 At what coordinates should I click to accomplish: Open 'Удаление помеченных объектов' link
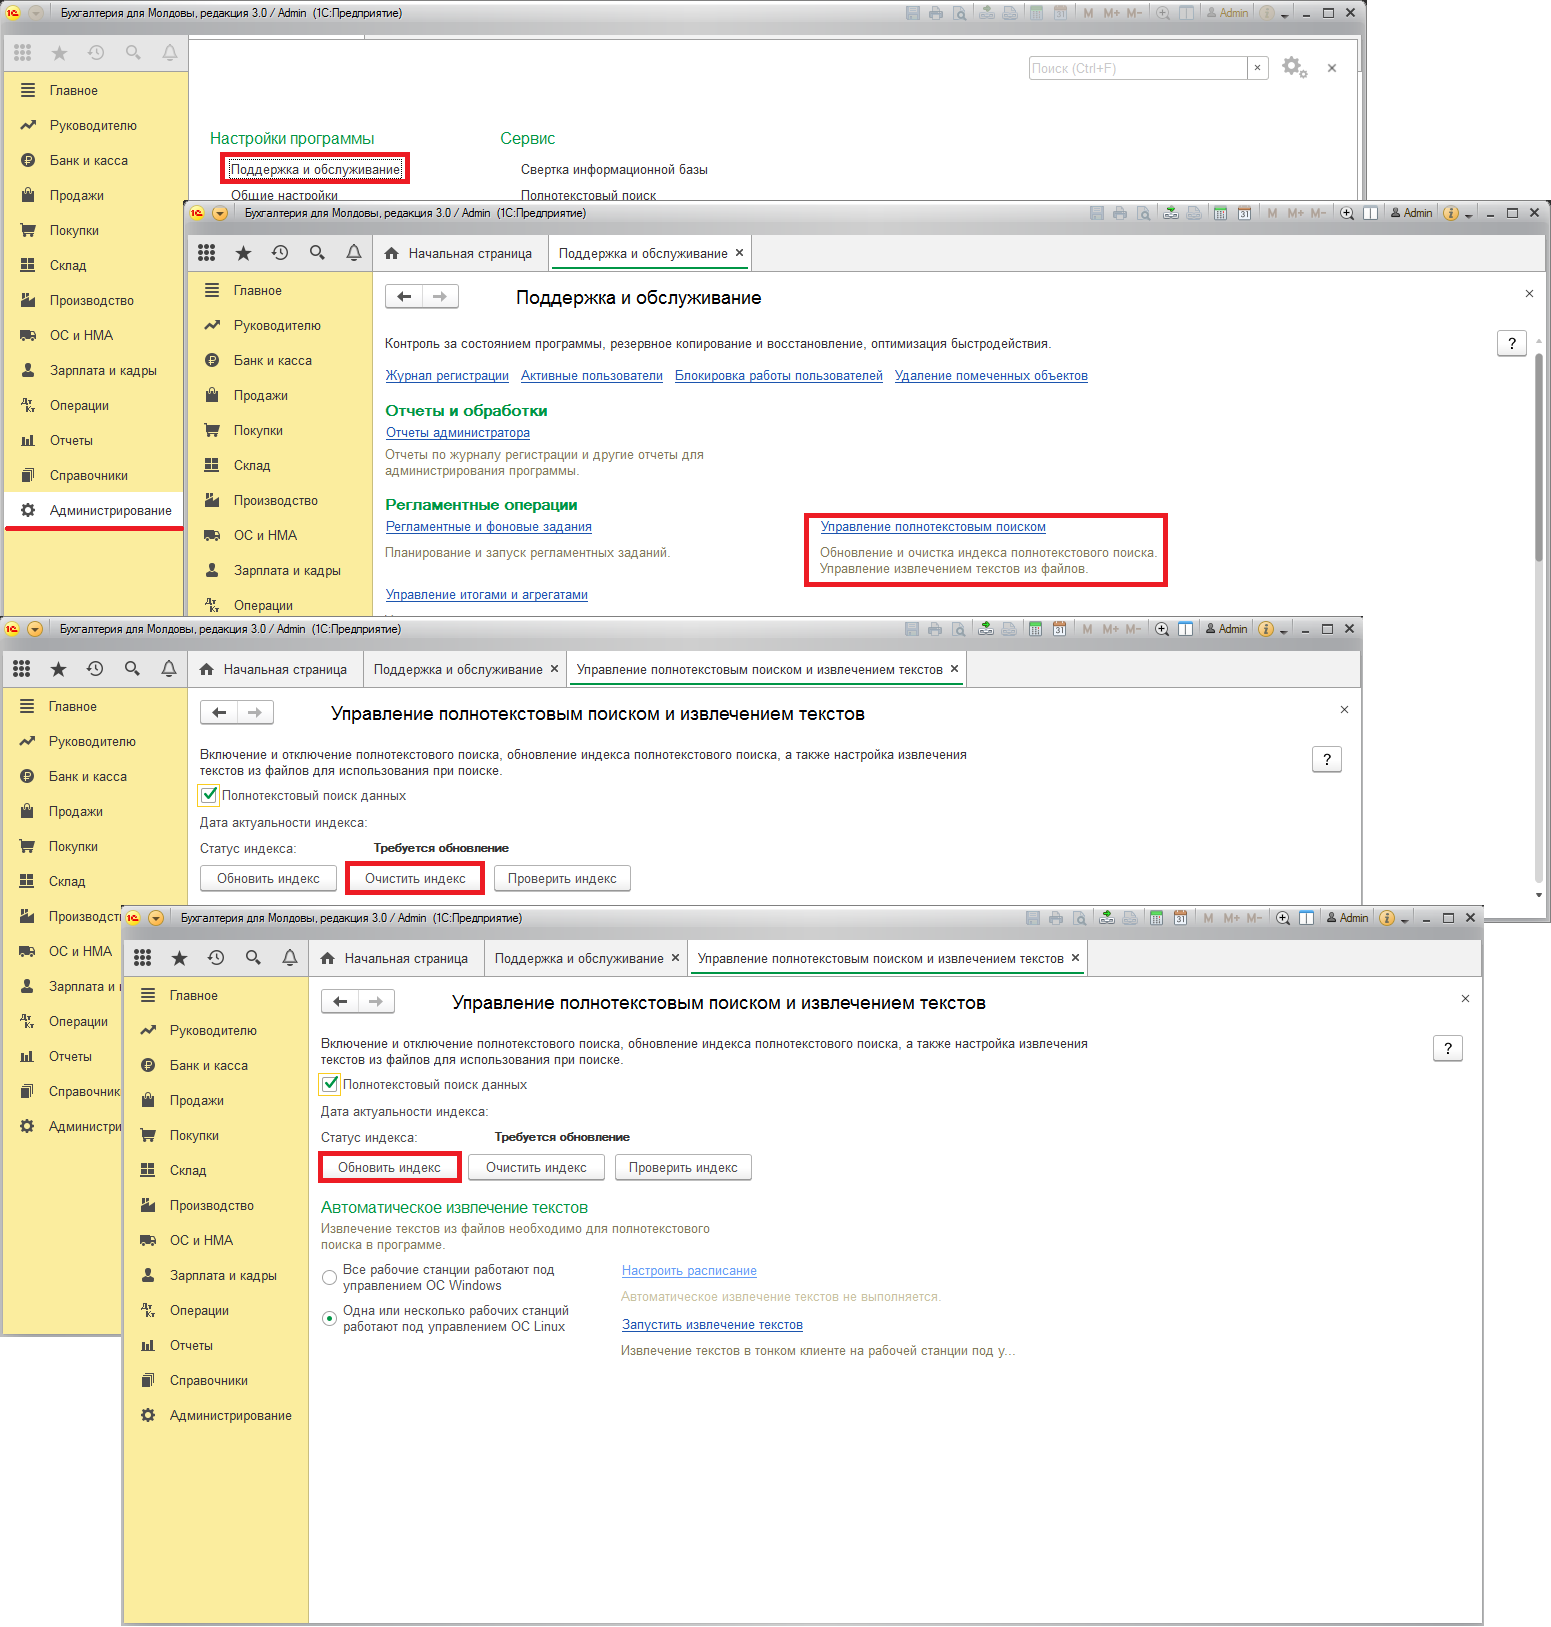[991, 376]
